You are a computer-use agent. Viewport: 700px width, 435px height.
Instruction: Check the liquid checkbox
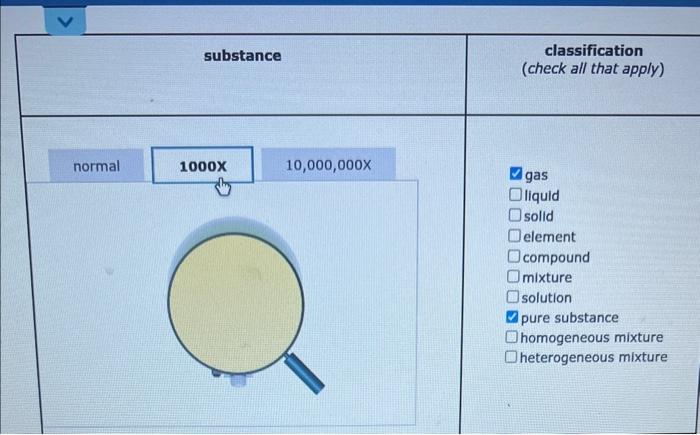515,194
